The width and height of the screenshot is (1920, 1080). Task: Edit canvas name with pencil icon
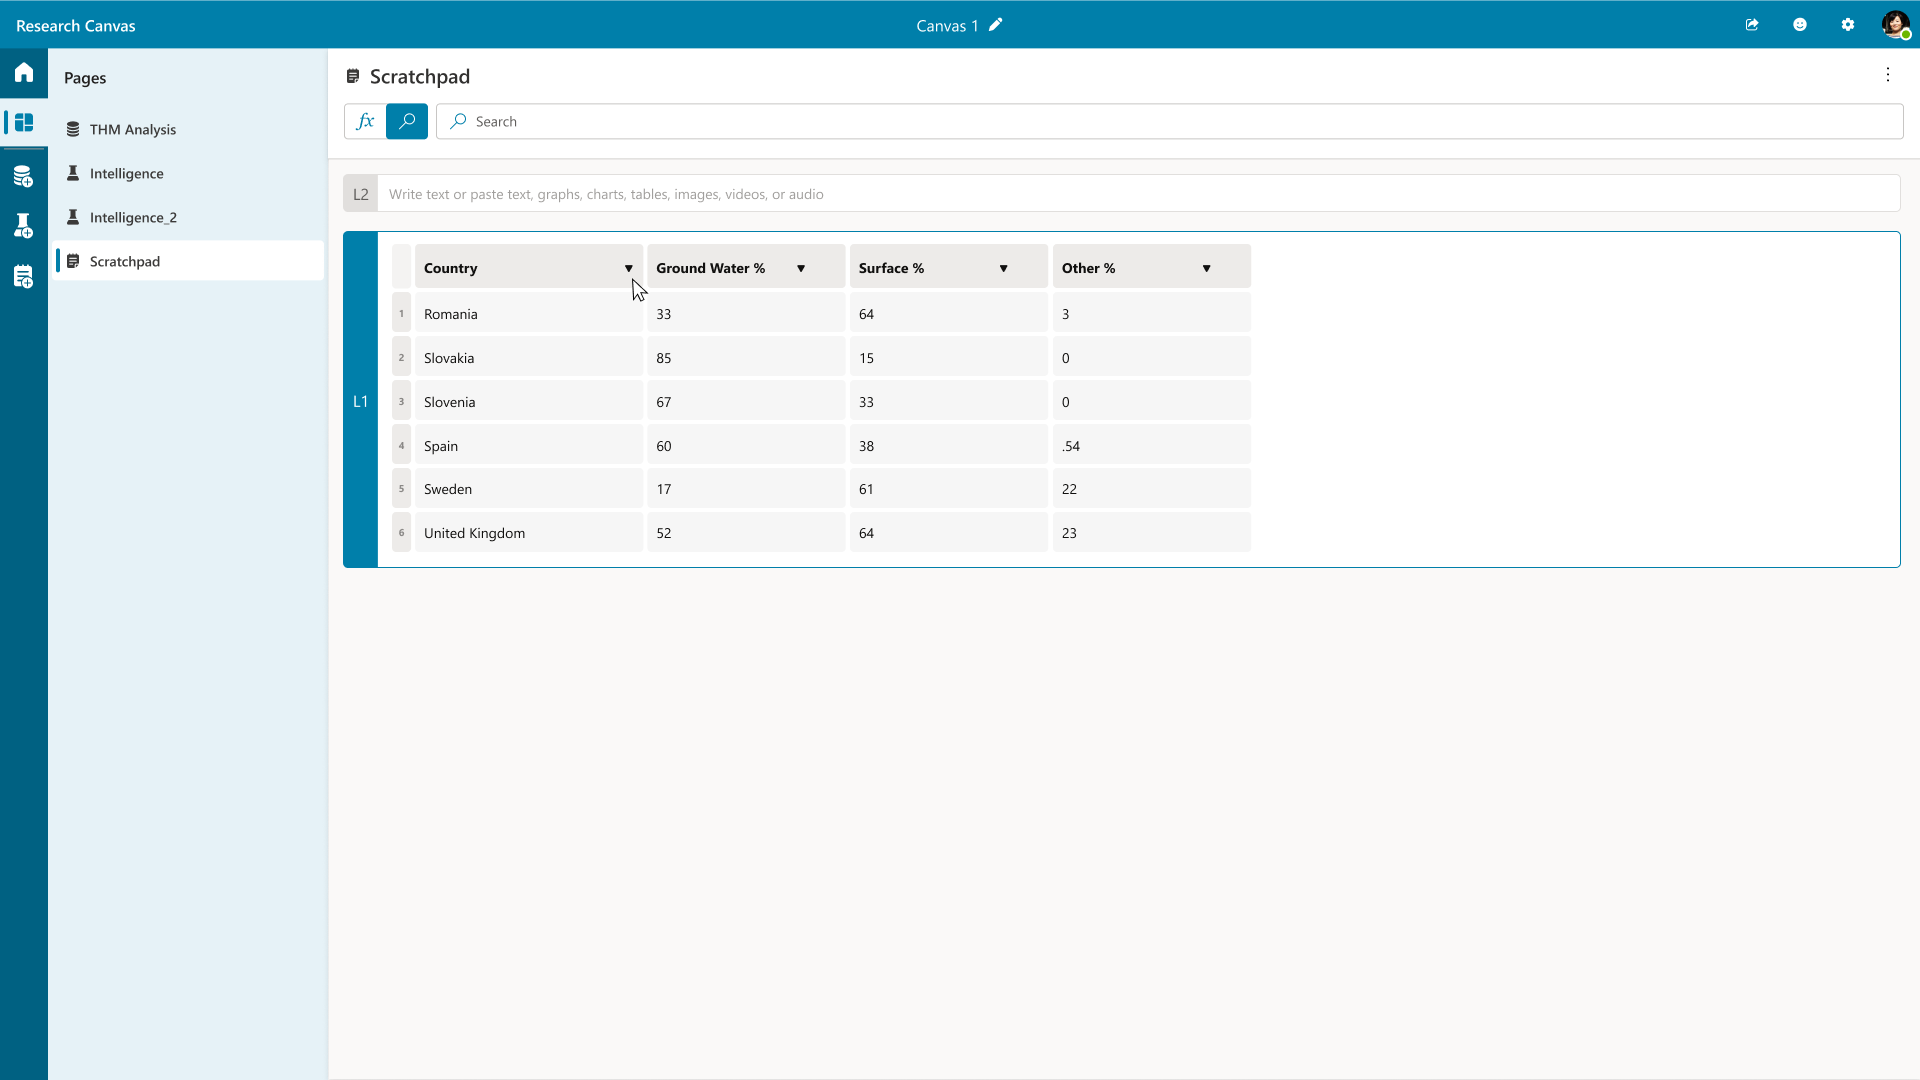coord(996,25)
